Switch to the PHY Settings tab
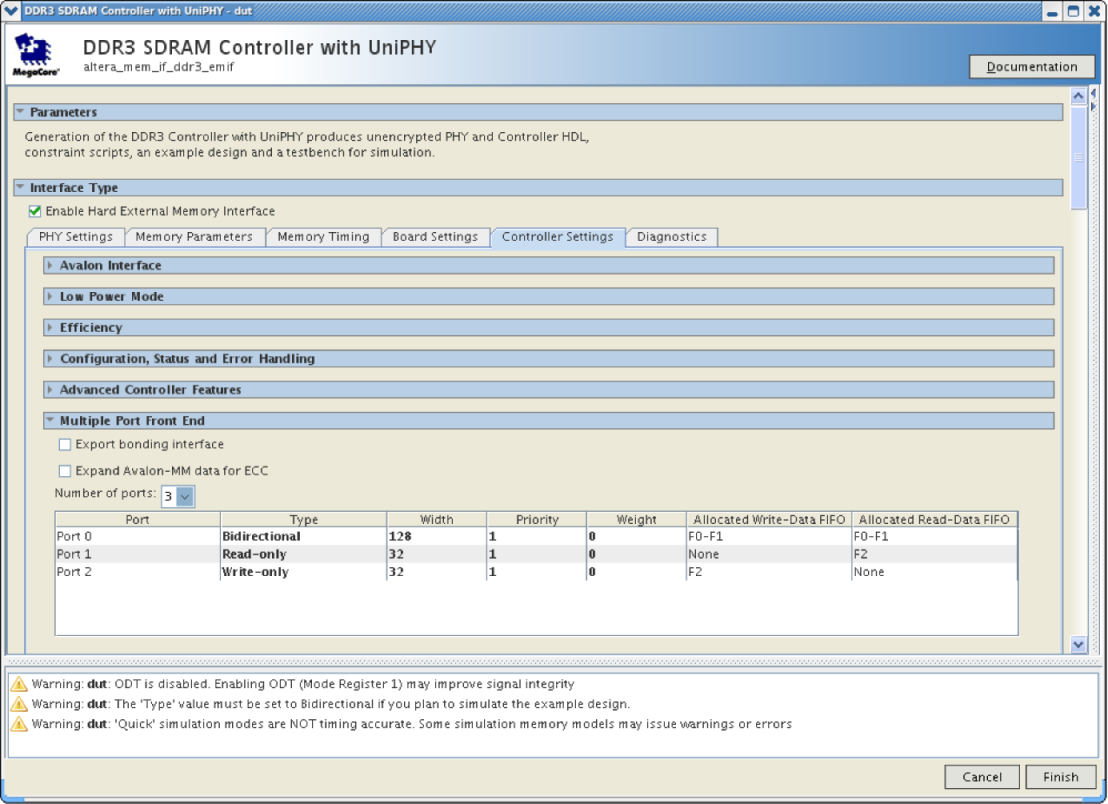Viewport: 1108px width, 804px height. (76, 237)
